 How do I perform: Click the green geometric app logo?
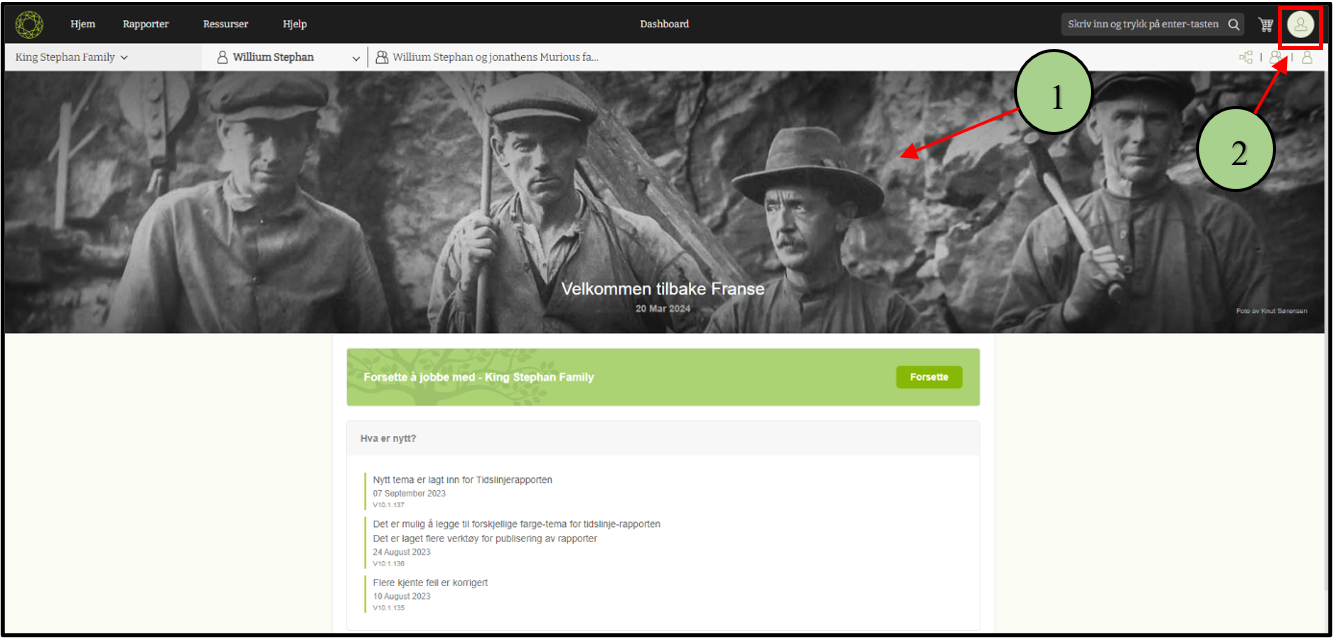coord(29,24)
